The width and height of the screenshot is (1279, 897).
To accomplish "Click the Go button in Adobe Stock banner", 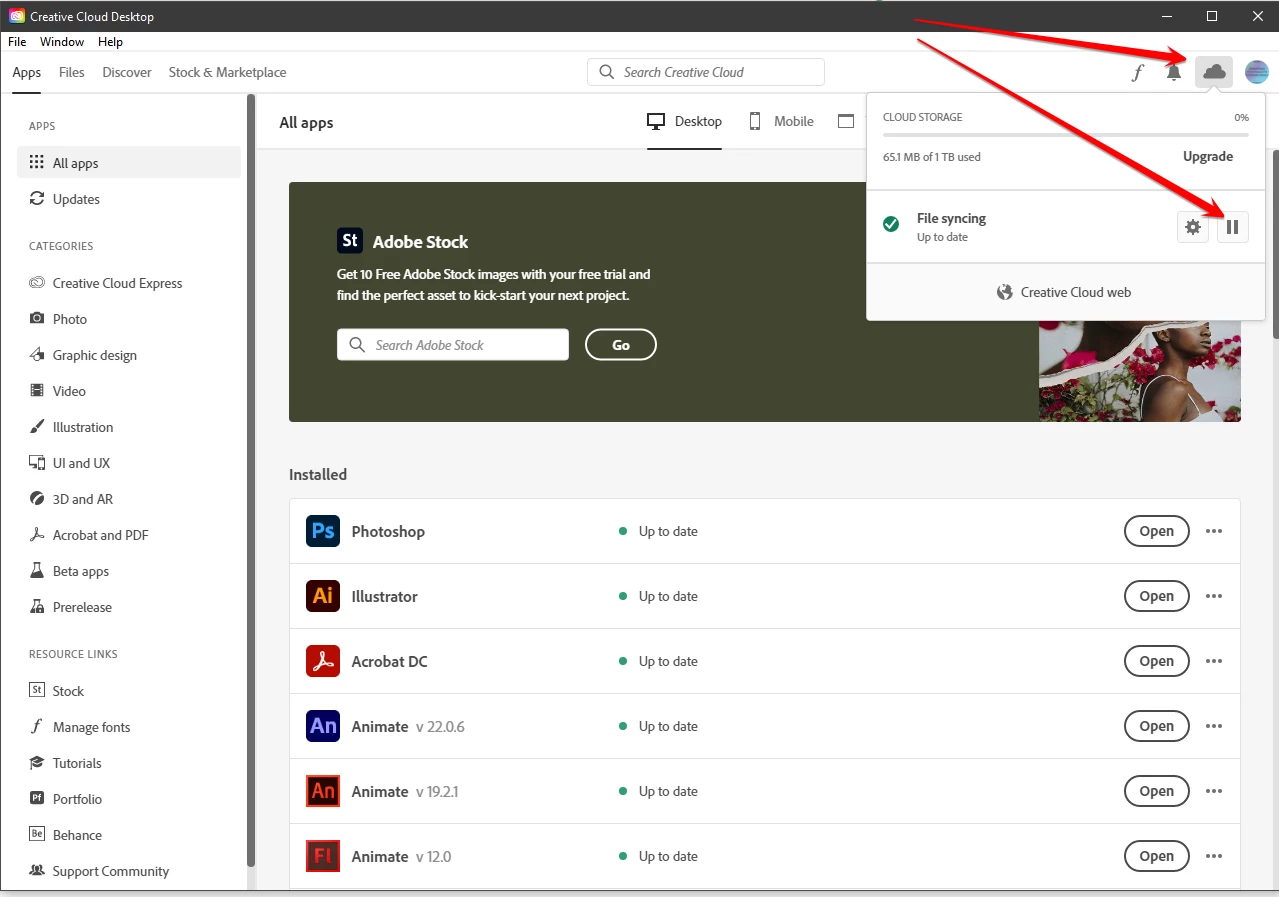I will (x=621, y=344).
